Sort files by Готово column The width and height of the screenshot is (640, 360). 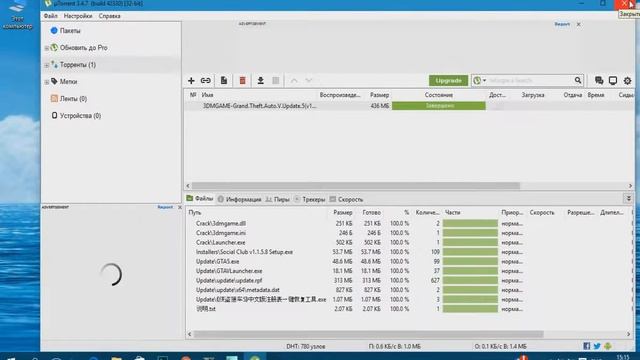coord(371,212)
